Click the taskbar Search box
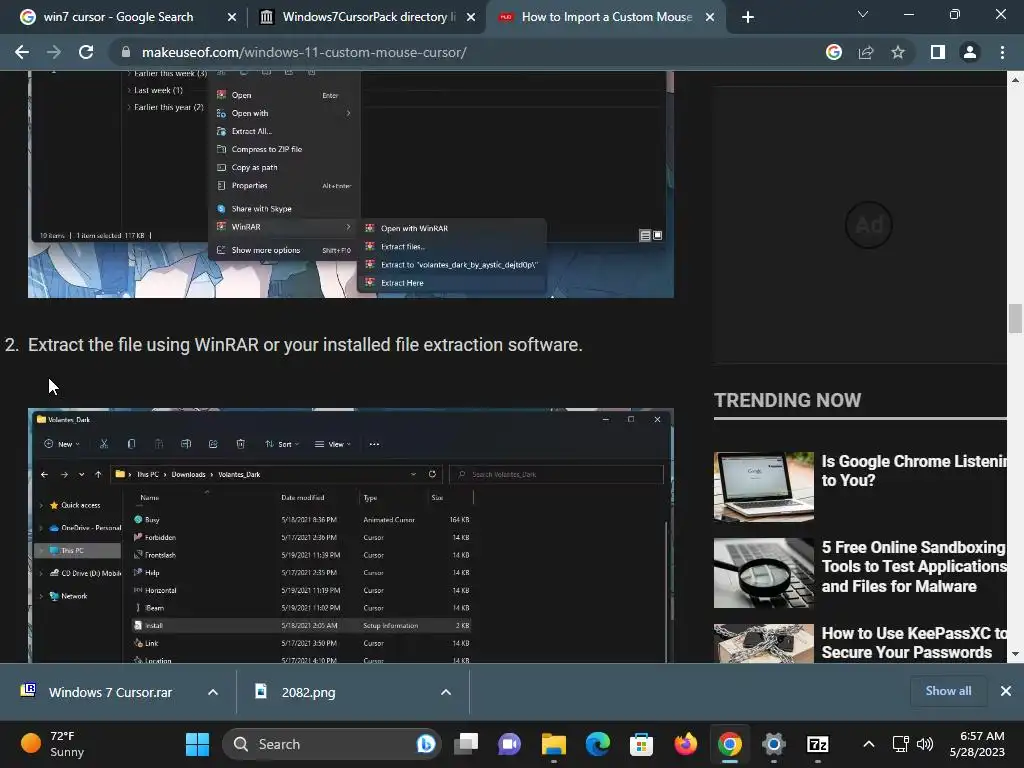 pos(332,744)
